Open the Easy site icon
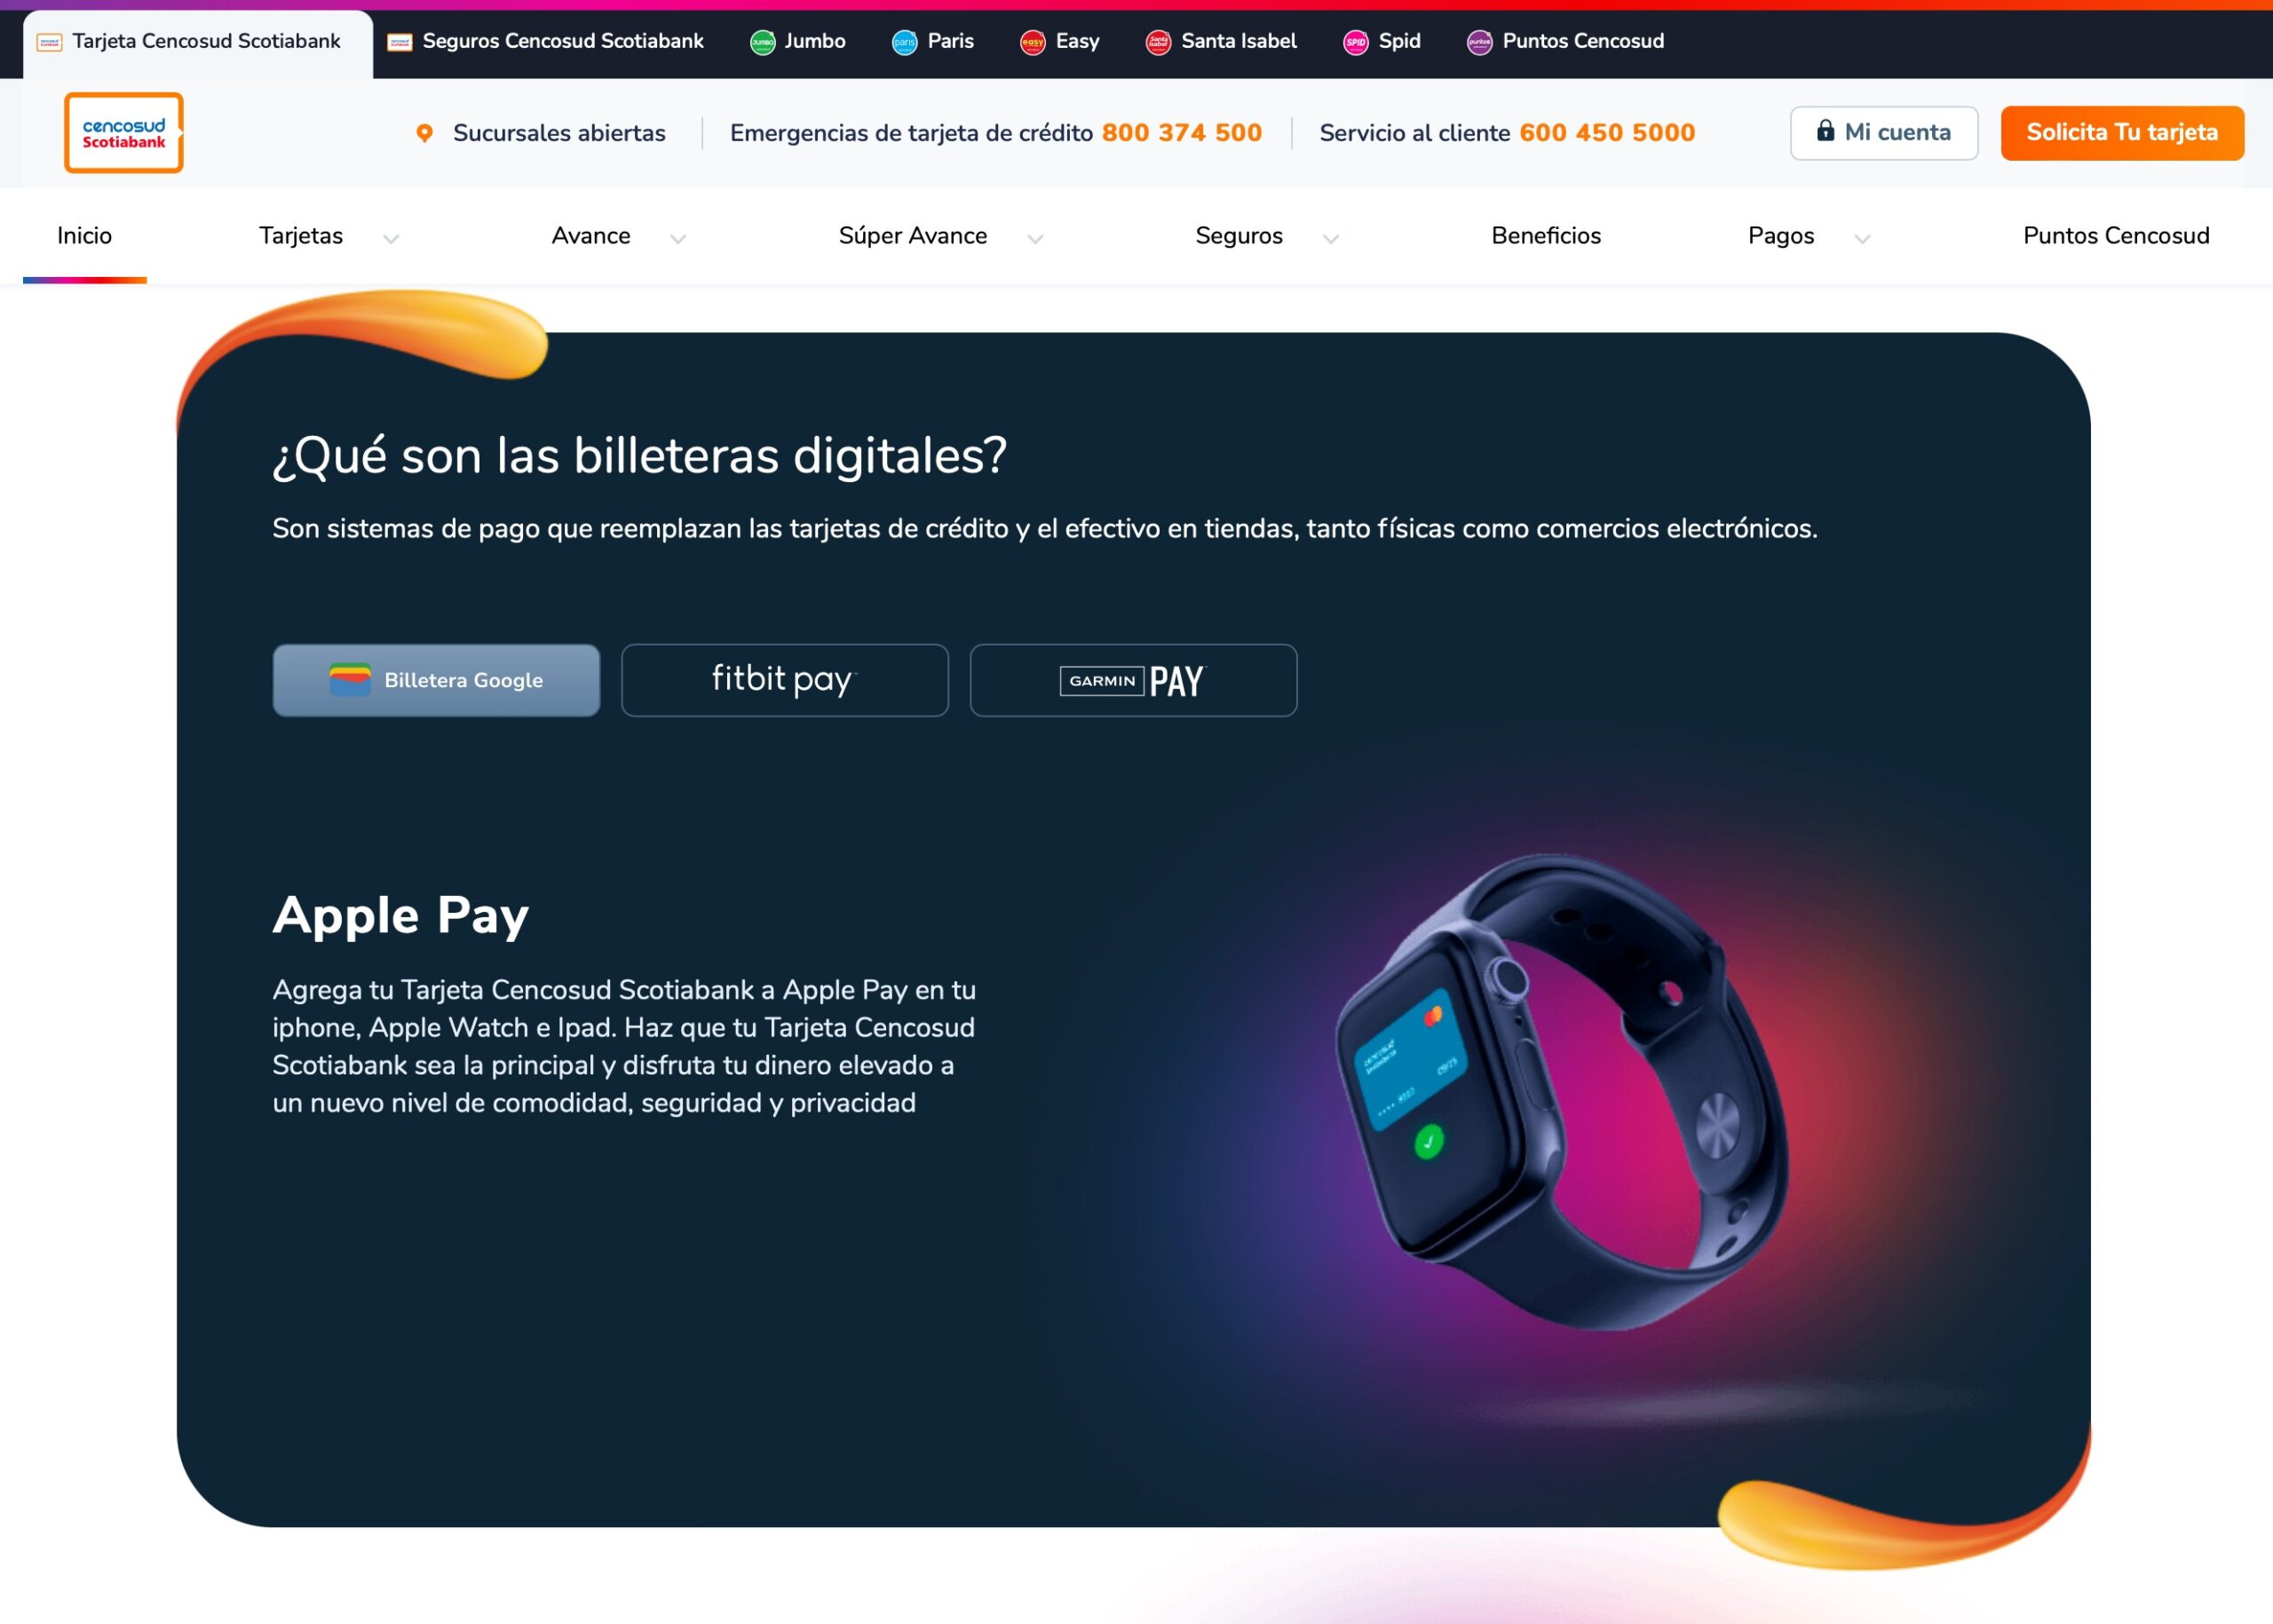Screen dimensions: 2273x1624 1032,42
